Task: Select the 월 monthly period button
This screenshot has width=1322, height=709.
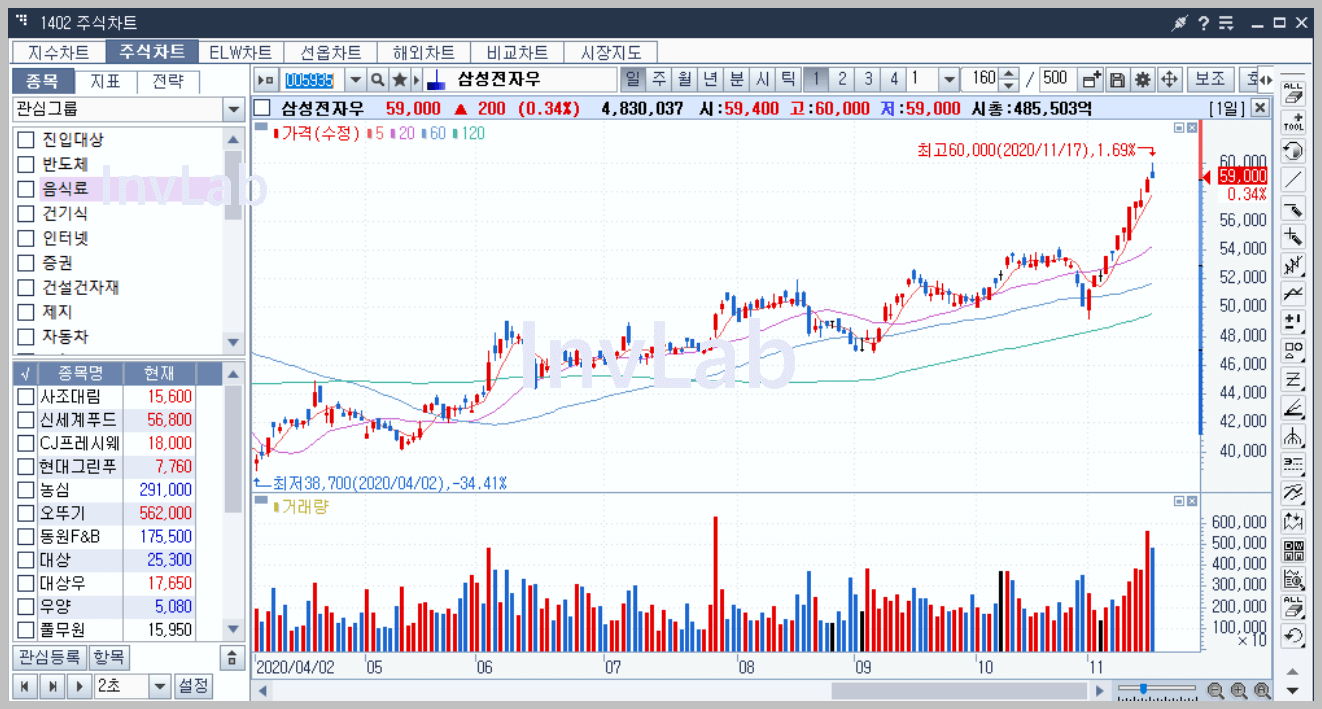Action: (685, 80)
